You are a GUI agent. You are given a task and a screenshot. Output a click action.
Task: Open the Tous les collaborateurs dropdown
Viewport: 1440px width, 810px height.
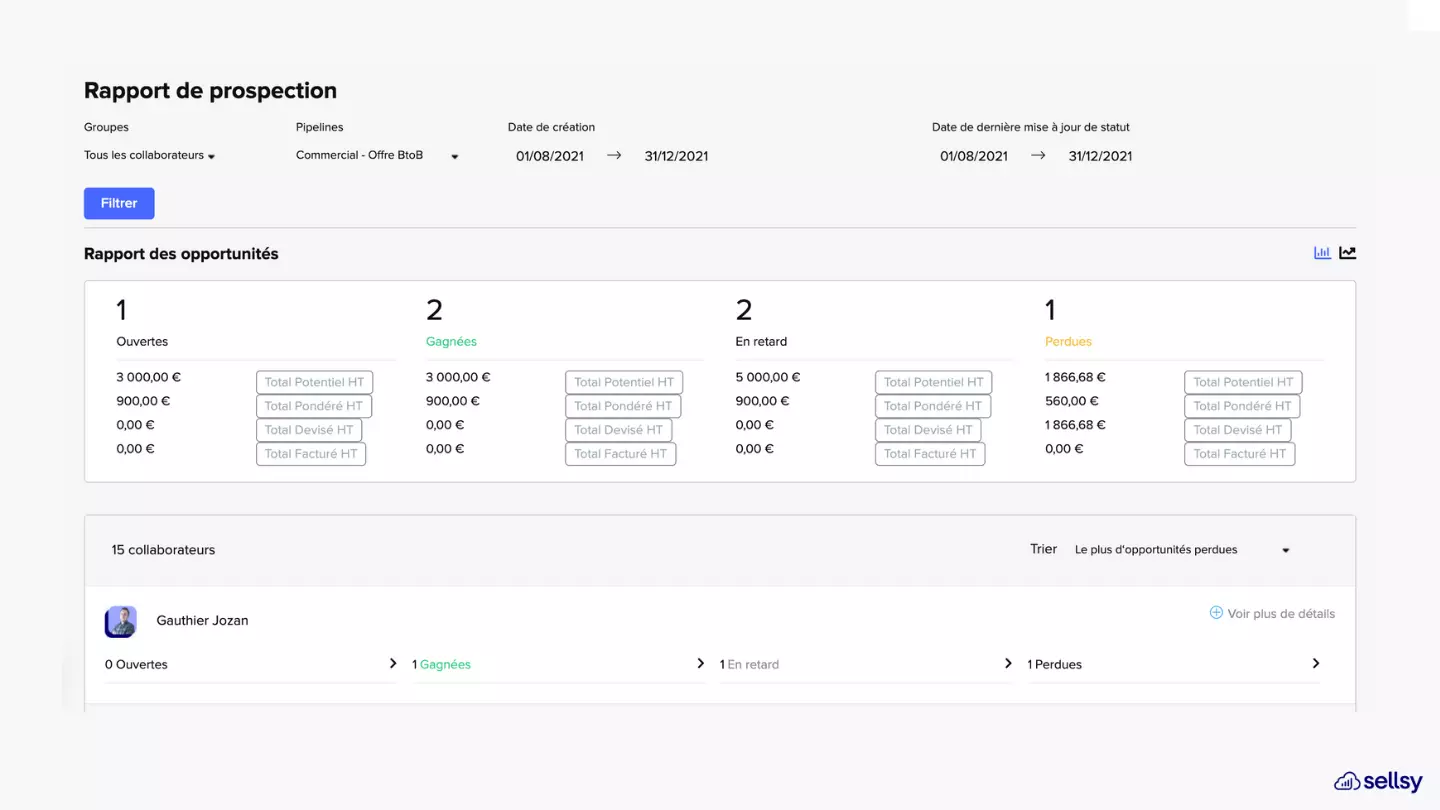coord(150,156)
